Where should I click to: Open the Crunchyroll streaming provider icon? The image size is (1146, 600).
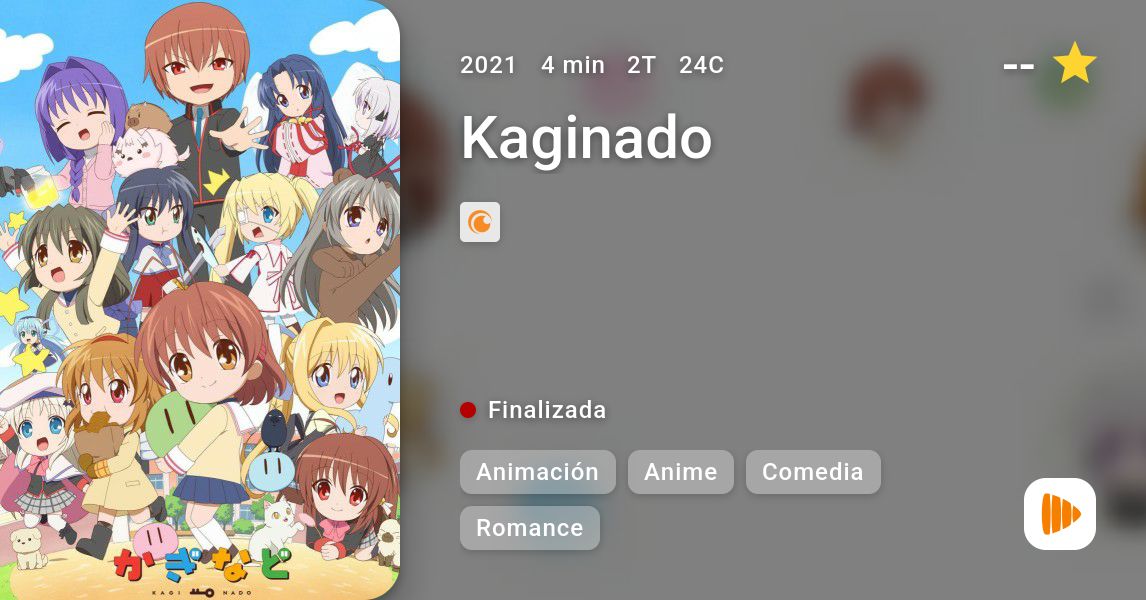click(x=480, y=222)
